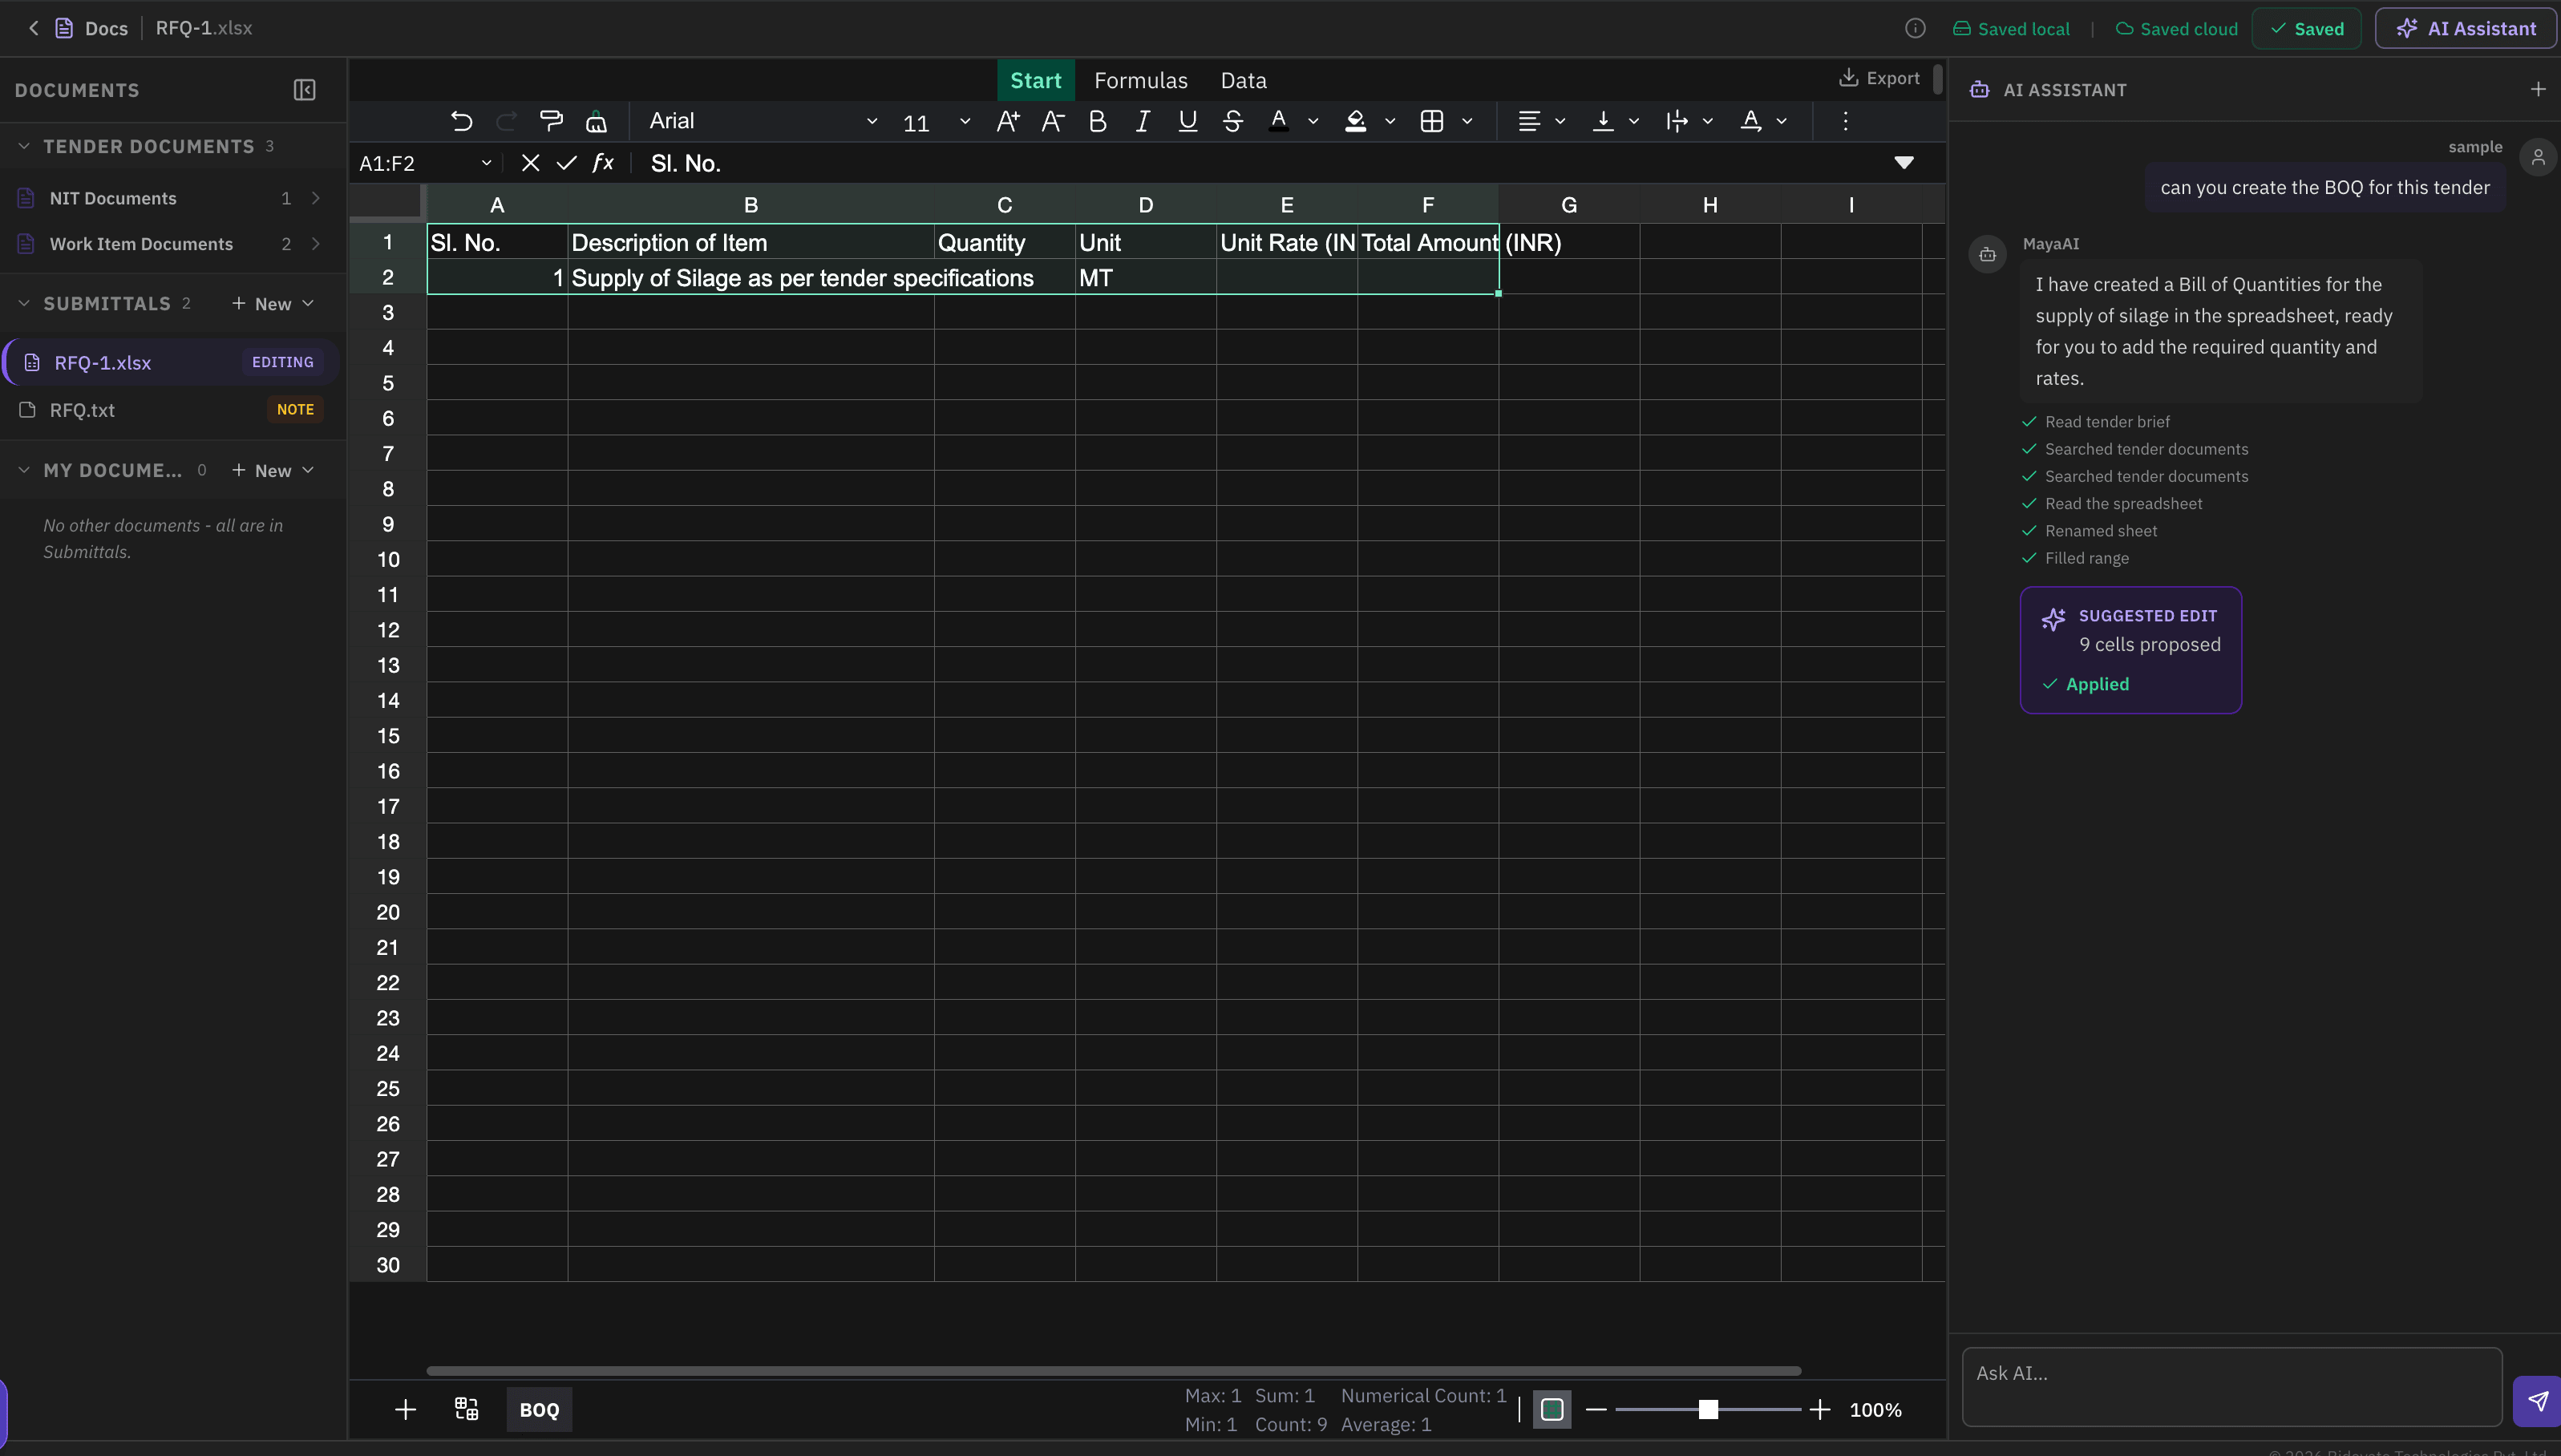The height and width of the screenshot is (1456, 2561).
Task: Switch to the Start tab
Action: [1035, 80]
